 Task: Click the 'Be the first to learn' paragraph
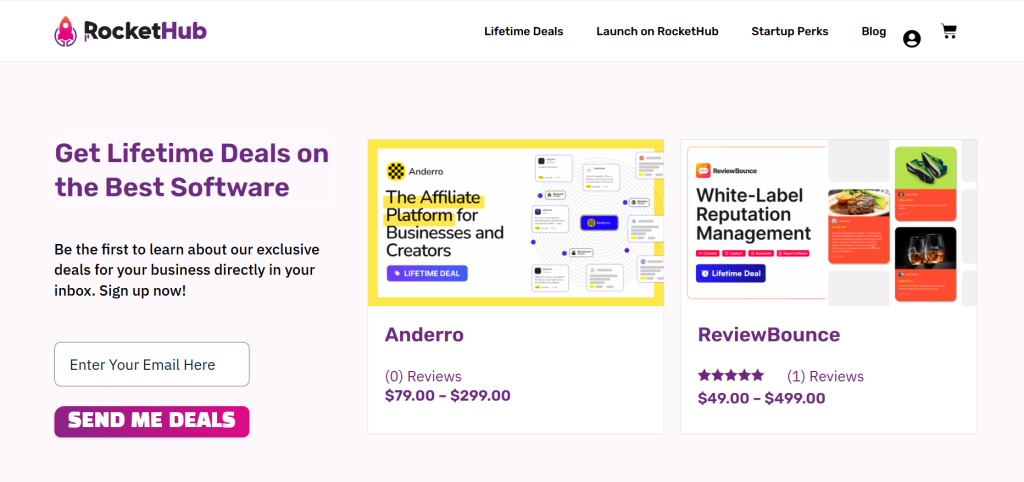pyautogui.click(x=187, y=270)
